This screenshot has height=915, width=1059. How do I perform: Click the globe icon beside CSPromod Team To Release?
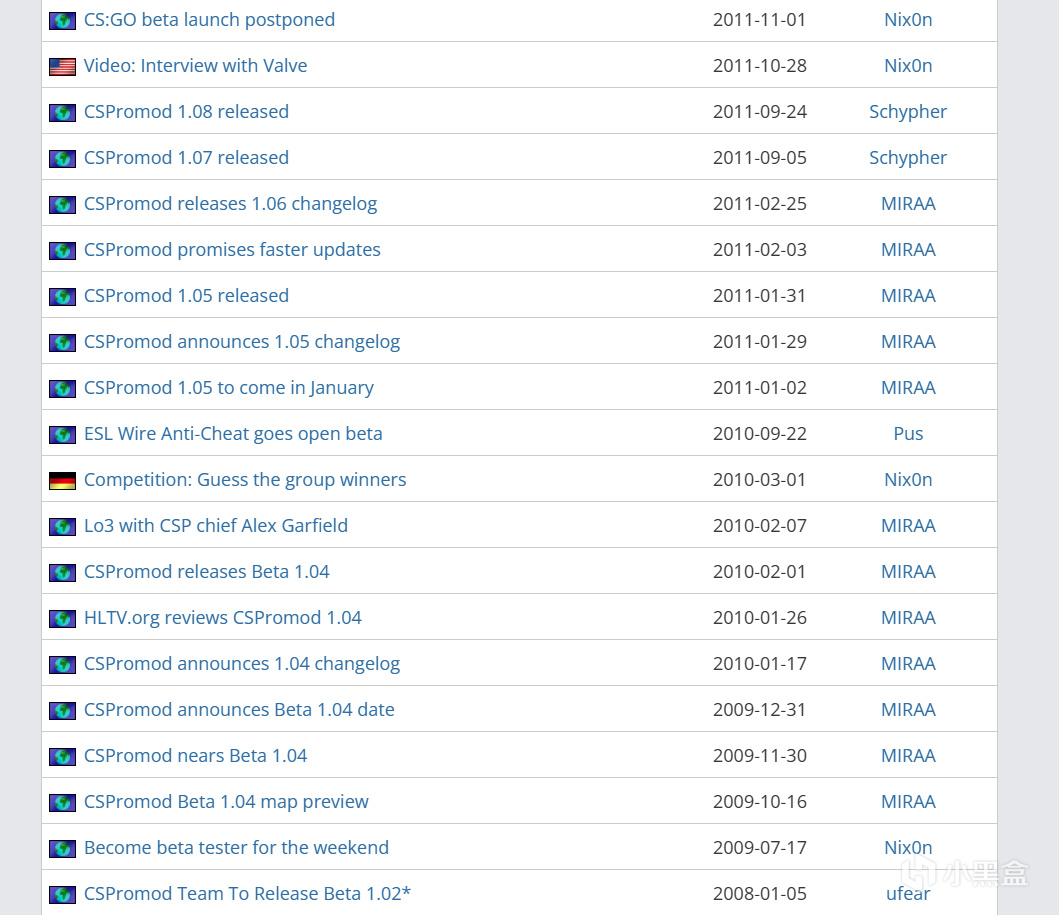coord(62,895)
